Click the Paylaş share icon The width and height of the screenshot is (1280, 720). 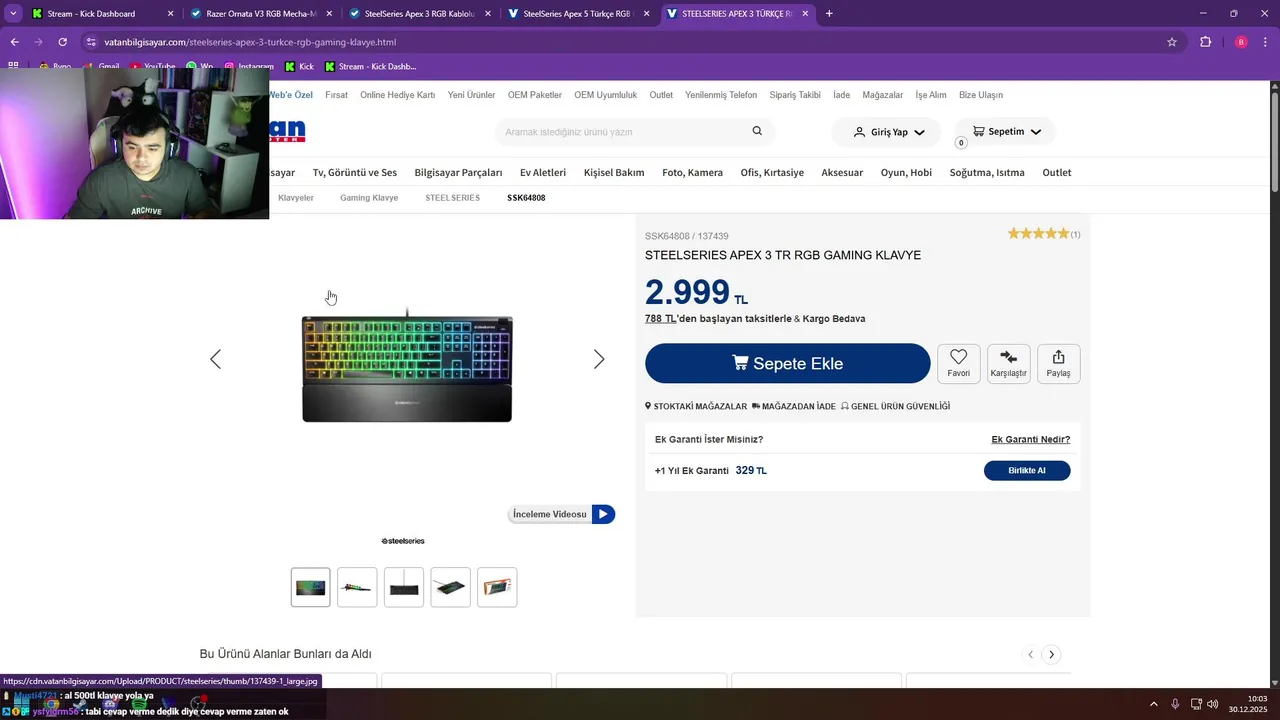(x=1058, y=363)
